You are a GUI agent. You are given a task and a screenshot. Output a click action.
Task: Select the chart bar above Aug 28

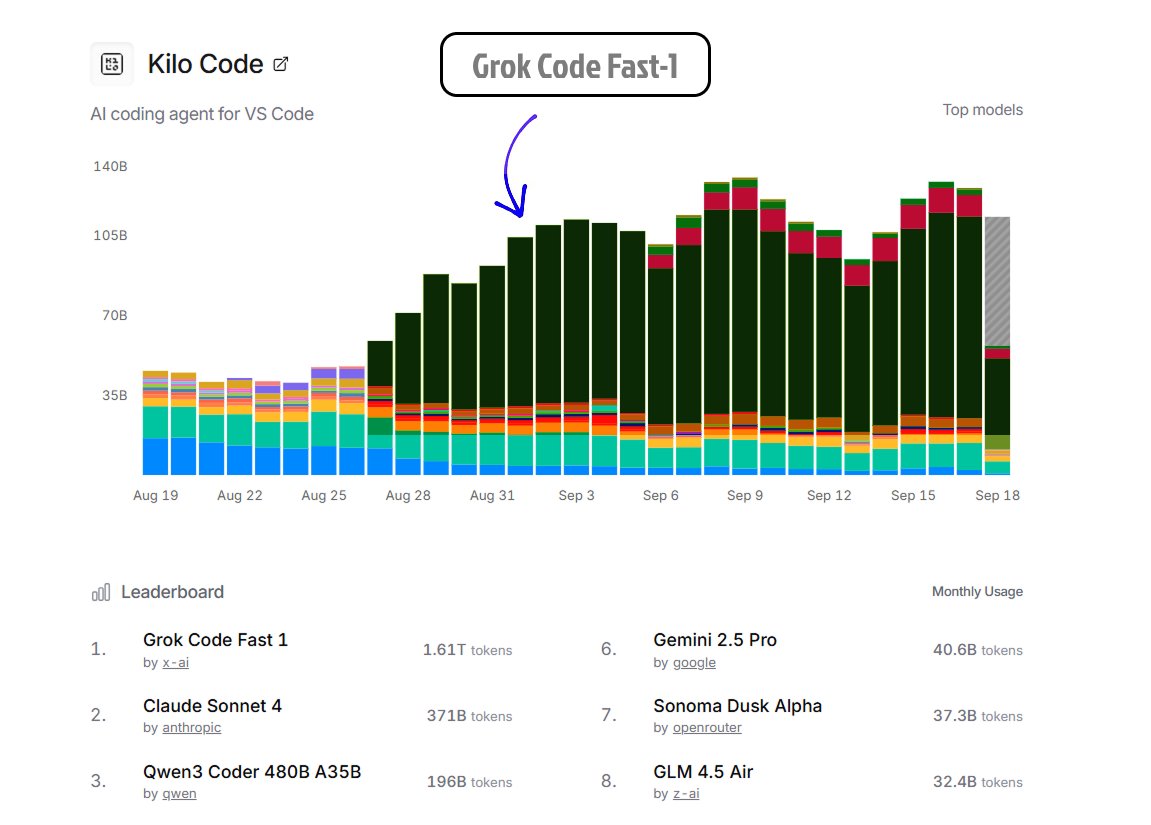408,394
